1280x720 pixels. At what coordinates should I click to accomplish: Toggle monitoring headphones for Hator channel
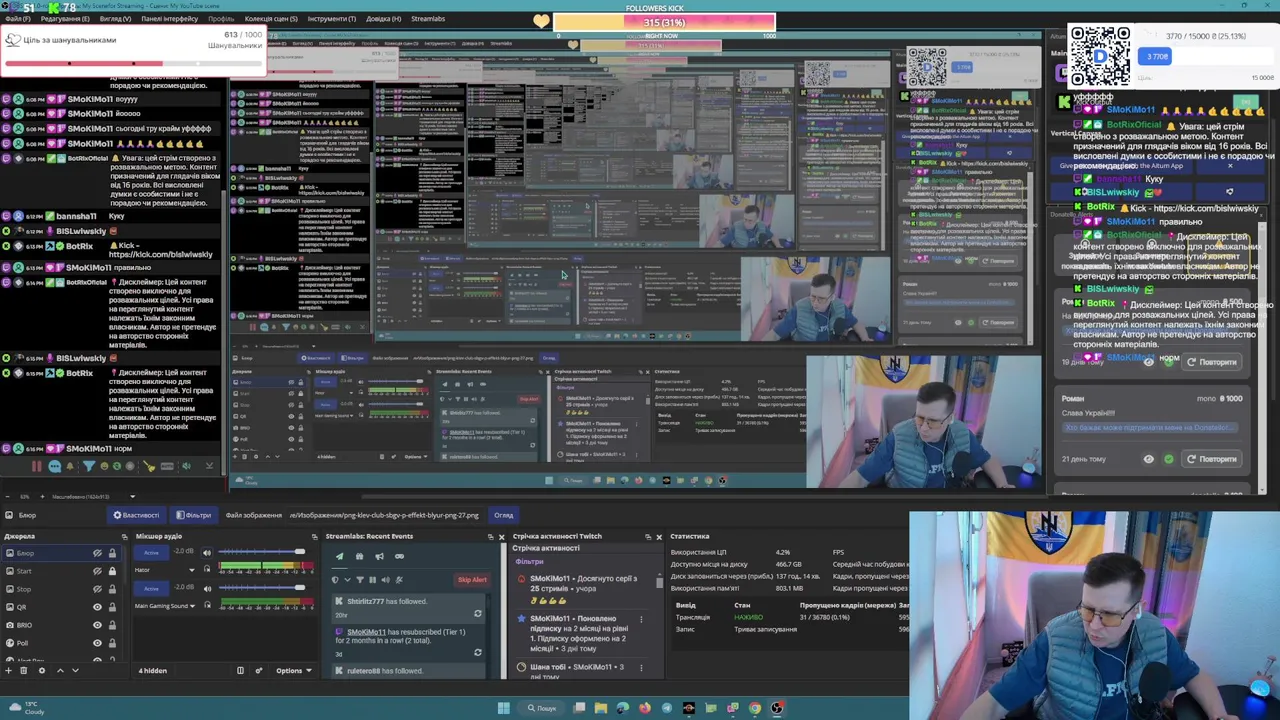pos(207,568)
